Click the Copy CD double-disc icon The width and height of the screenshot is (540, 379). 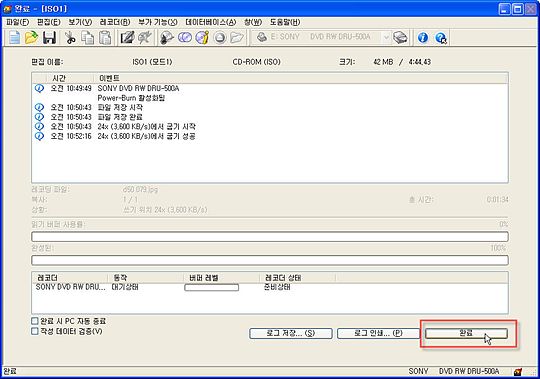[x=185, y=38]
